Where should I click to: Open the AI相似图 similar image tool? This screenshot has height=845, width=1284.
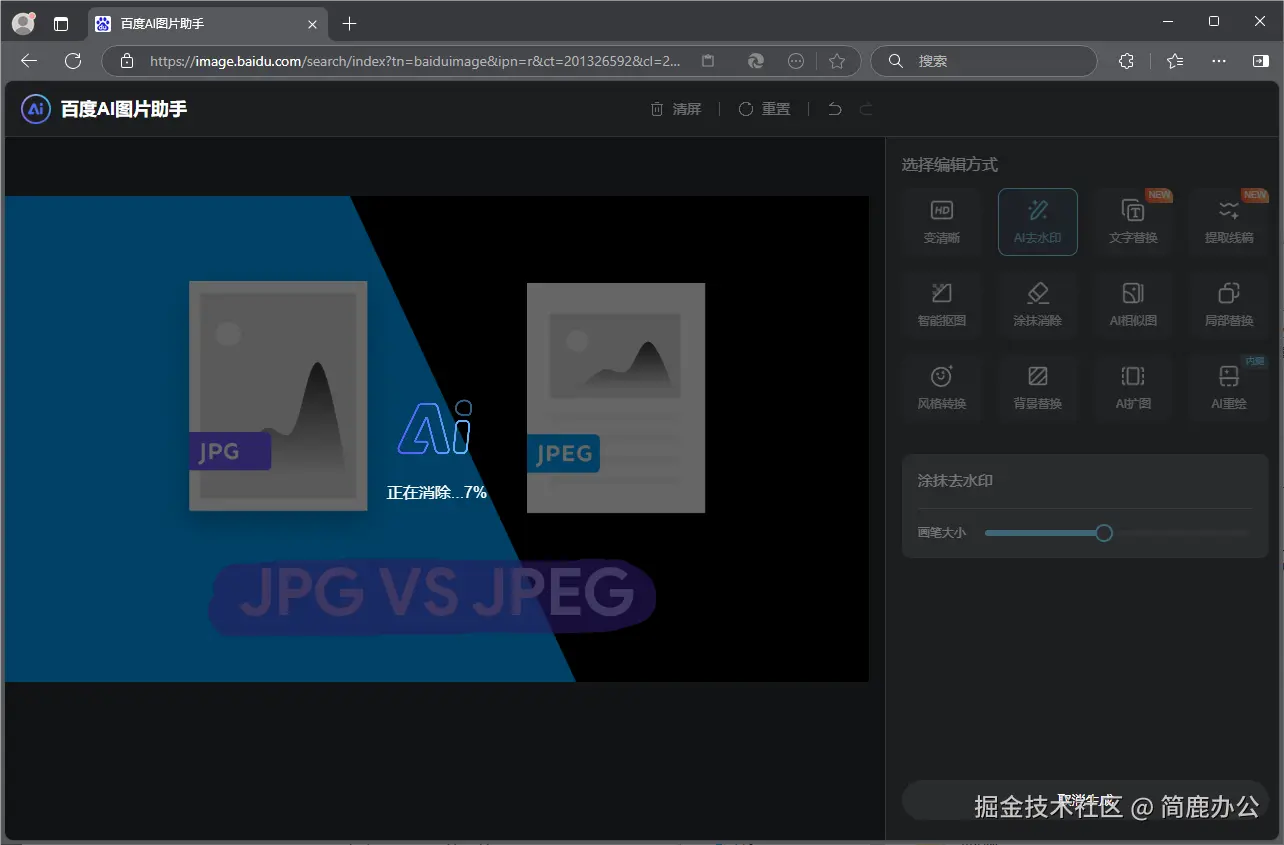tap(1133, 305)
